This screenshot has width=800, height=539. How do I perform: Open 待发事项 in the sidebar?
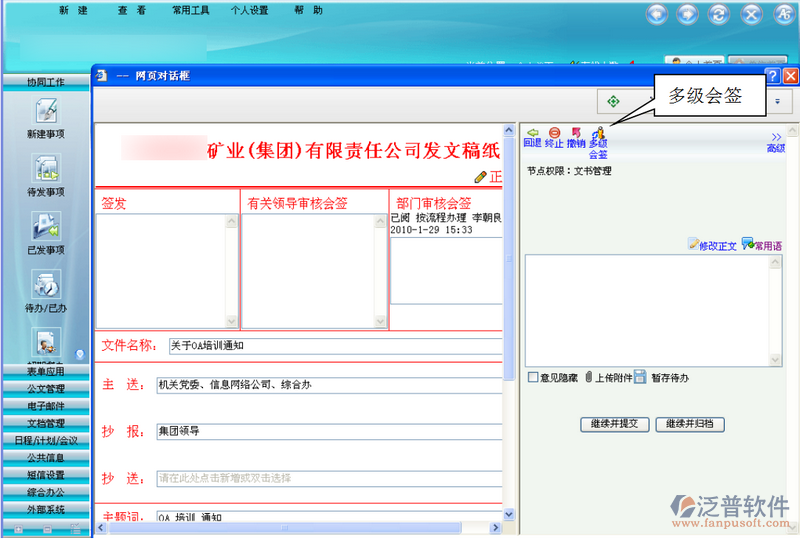click(x=46, y=175)
